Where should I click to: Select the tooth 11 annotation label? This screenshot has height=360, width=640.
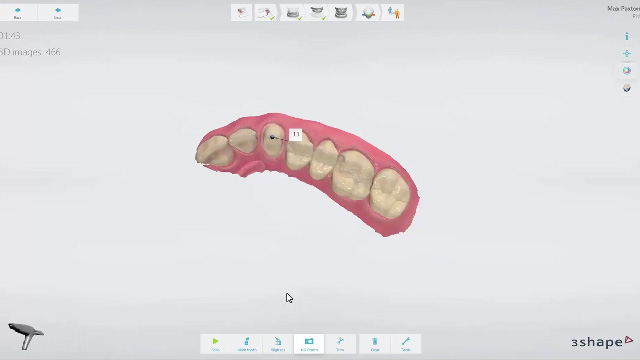pos(296,134)
